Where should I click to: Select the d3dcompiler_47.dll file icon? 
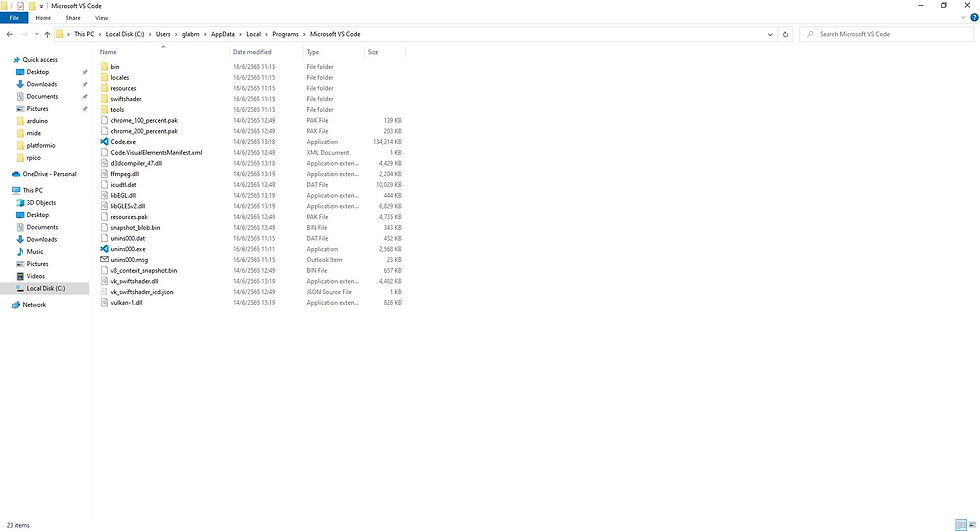coord(104,163)
